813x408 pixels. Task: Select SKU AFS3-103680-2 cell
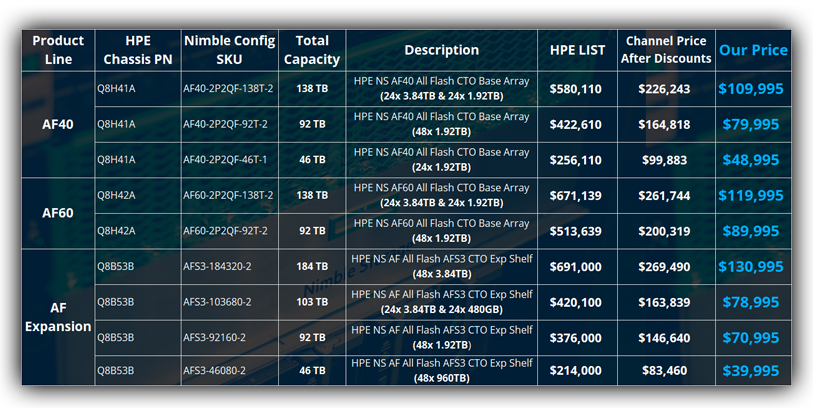point(217,302)
